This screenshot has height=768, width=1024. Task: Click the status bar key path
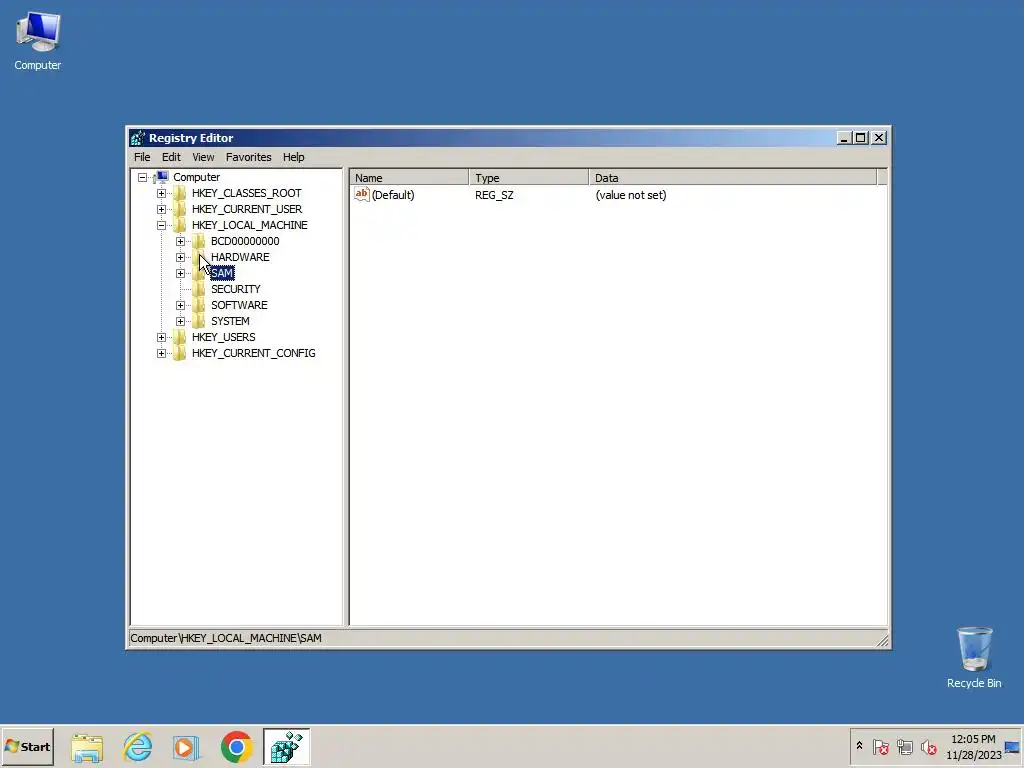click(225, 638)
